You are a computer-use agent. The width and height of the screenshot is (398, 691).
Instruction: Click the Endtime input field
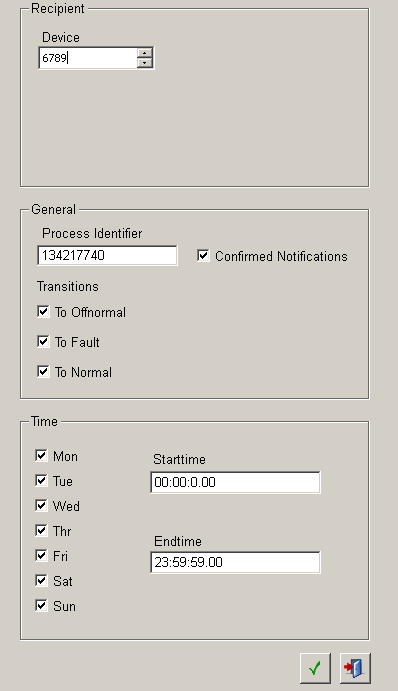pyautogui.click(x=235, y=562)
